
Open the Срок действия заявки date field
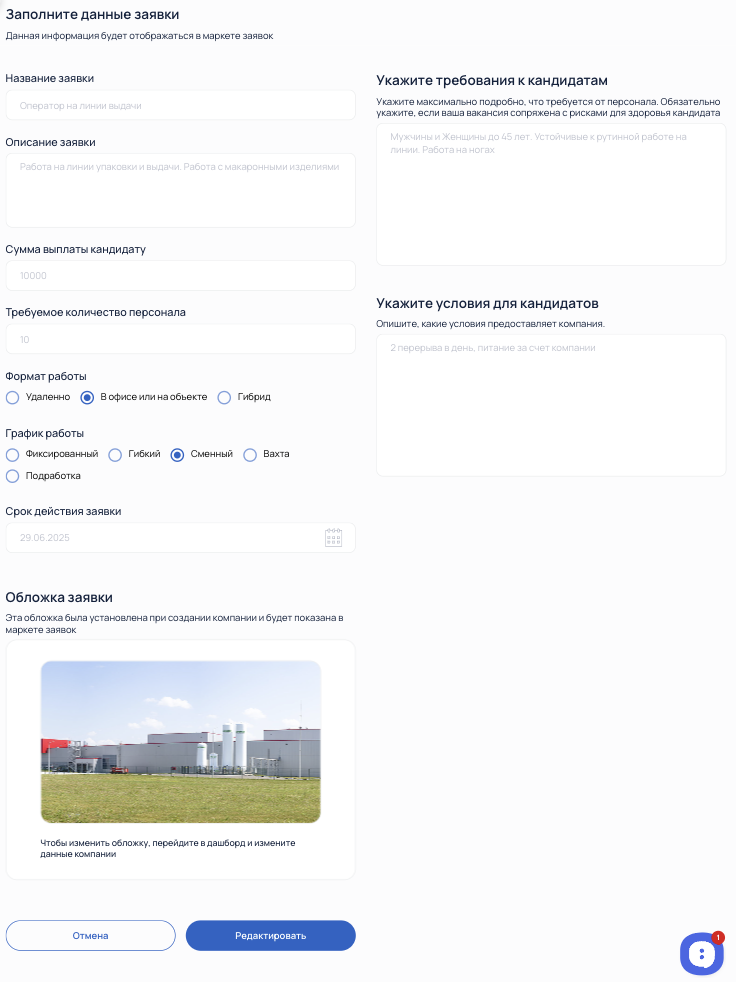point(180,537)
